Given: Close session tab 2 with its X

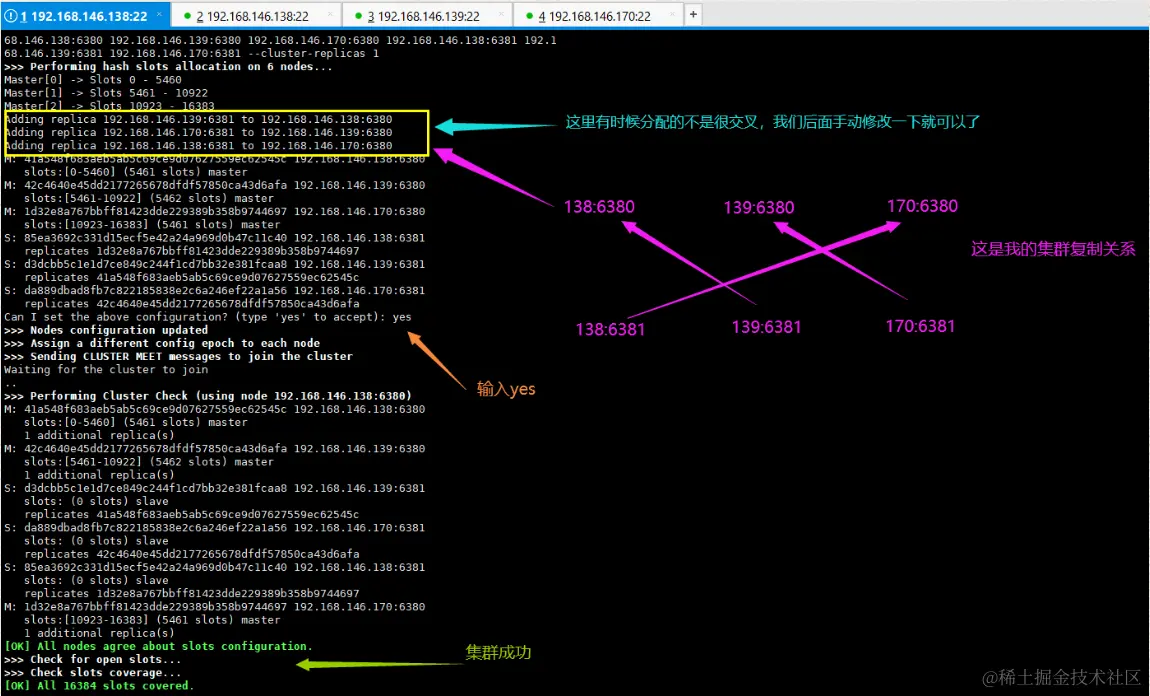Looking at the screenshot, I should click(330, 14).
